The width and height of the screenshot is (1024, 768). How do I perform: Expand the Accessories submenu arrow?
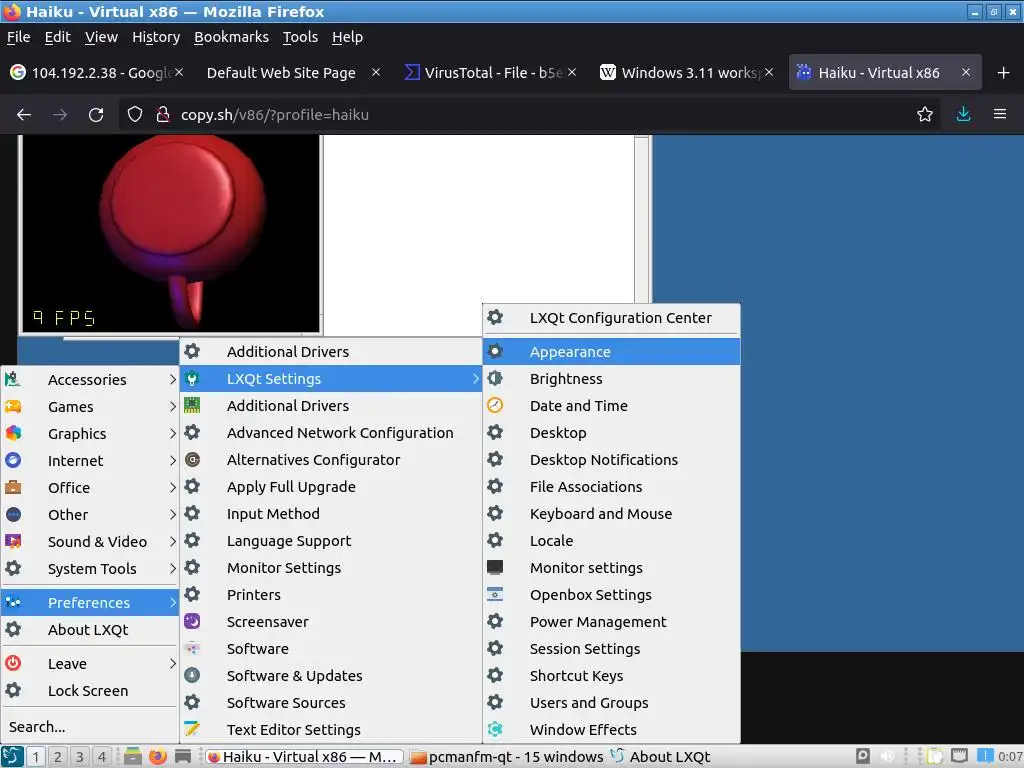tap(172, 379)
